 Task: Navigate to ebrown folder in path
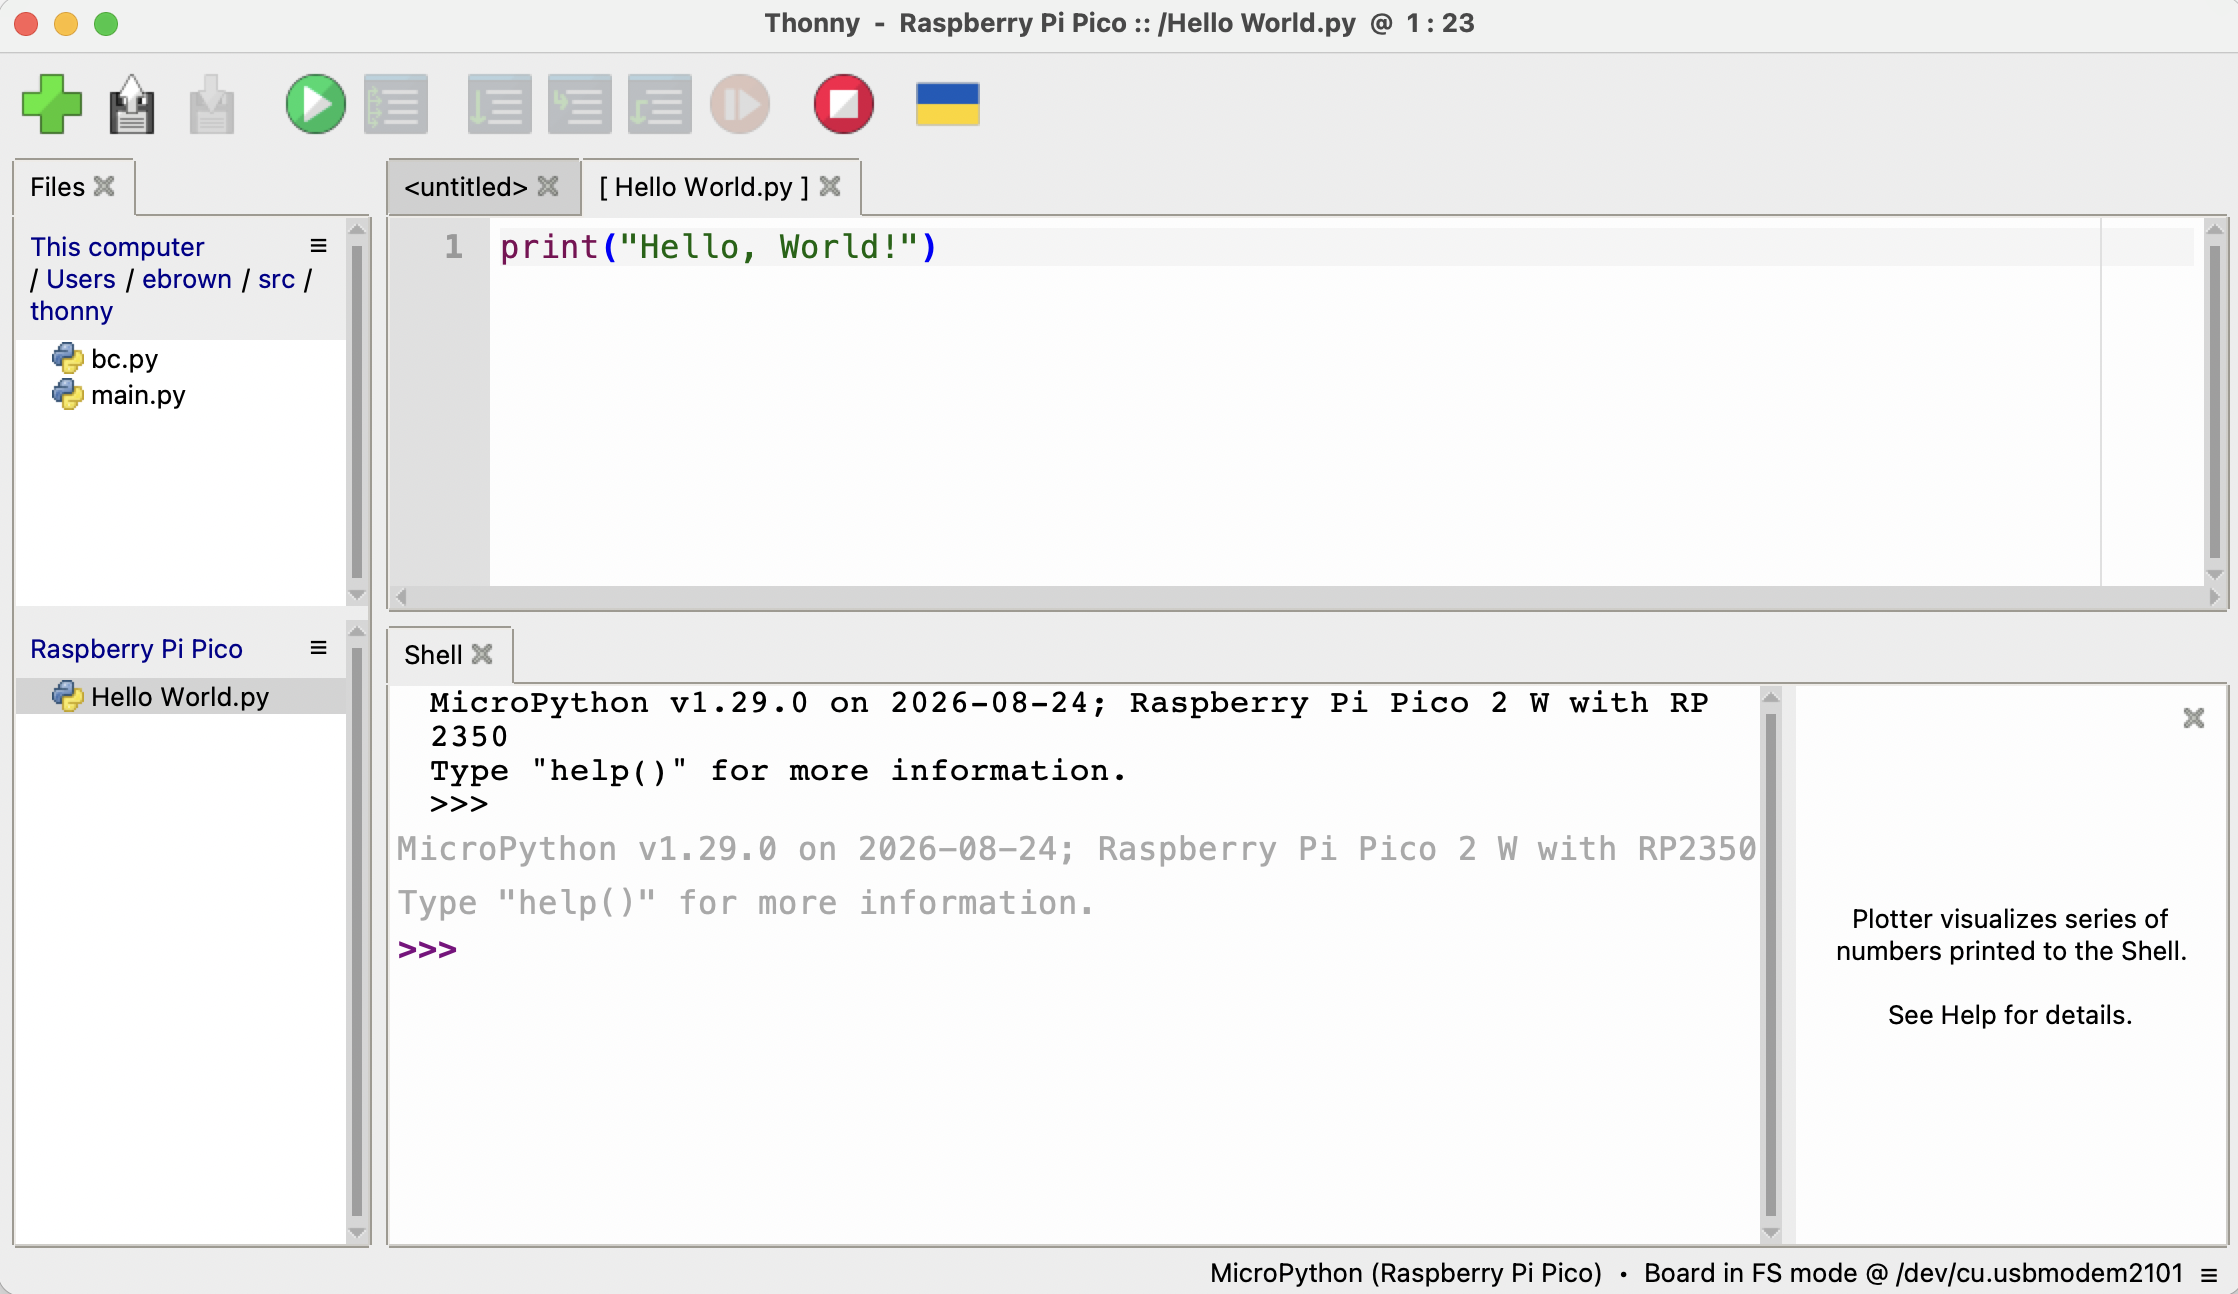[x=187, y=279]
